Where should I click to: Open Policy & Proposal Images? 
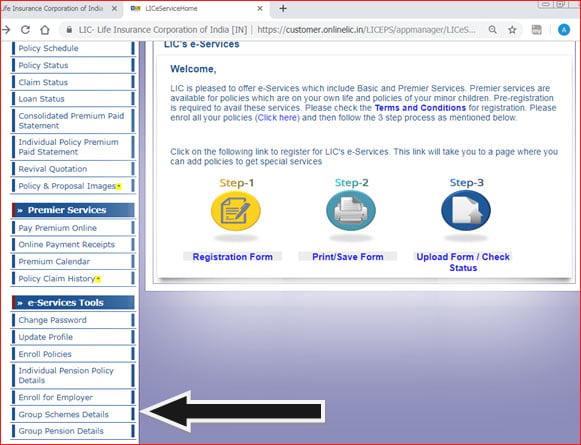pos(73,186)
